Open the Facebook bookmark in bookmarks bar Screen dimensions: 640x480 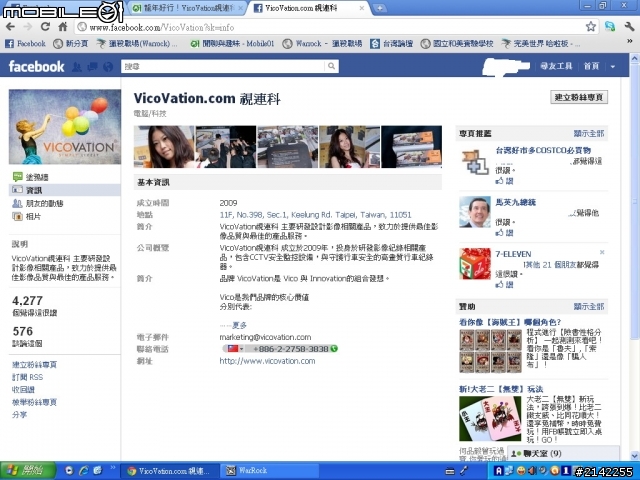(x=25, y=43)
